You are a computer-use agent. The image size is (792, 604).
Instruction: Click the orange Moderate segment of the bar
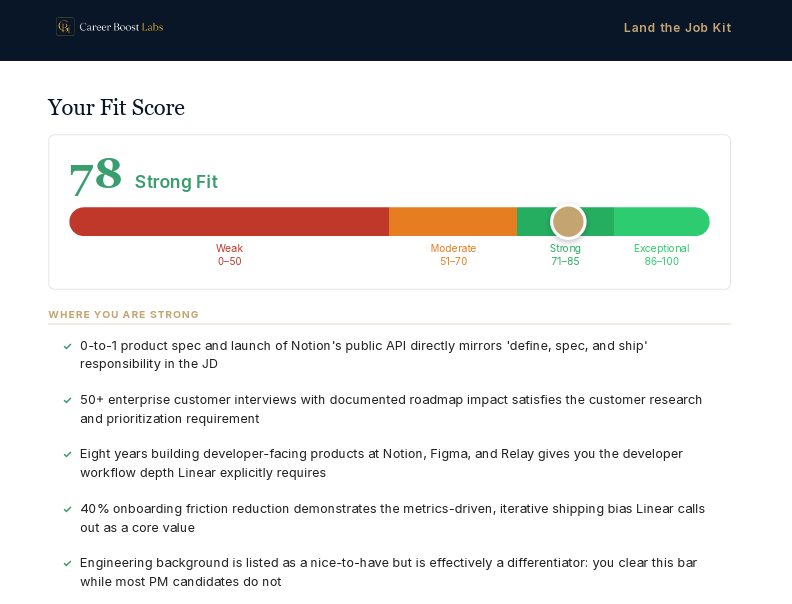[453, 222]
